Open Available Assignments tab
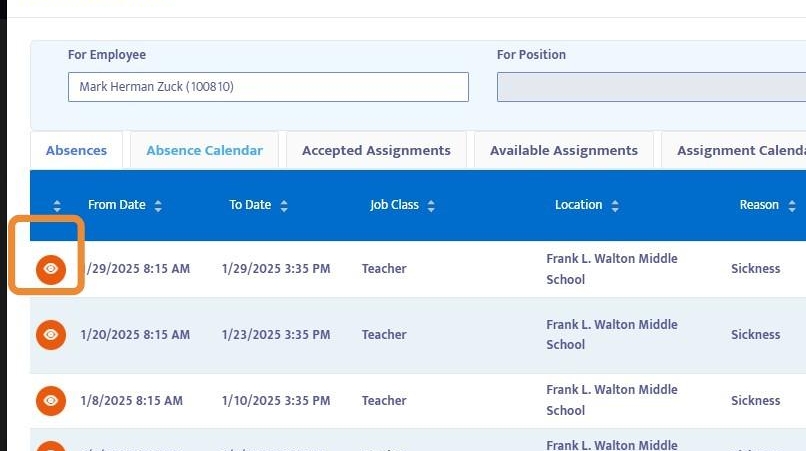 pos(564,150)
